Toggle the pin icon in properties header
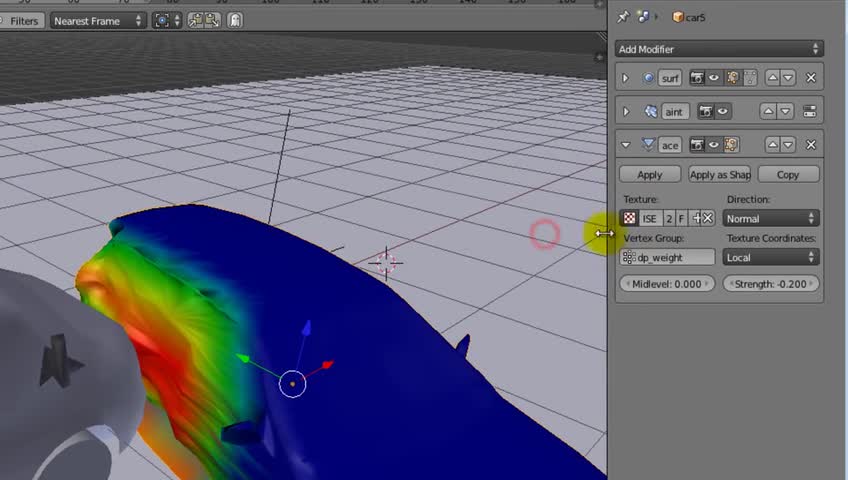Viewport: 848px width, 480px height. point(624,17)
